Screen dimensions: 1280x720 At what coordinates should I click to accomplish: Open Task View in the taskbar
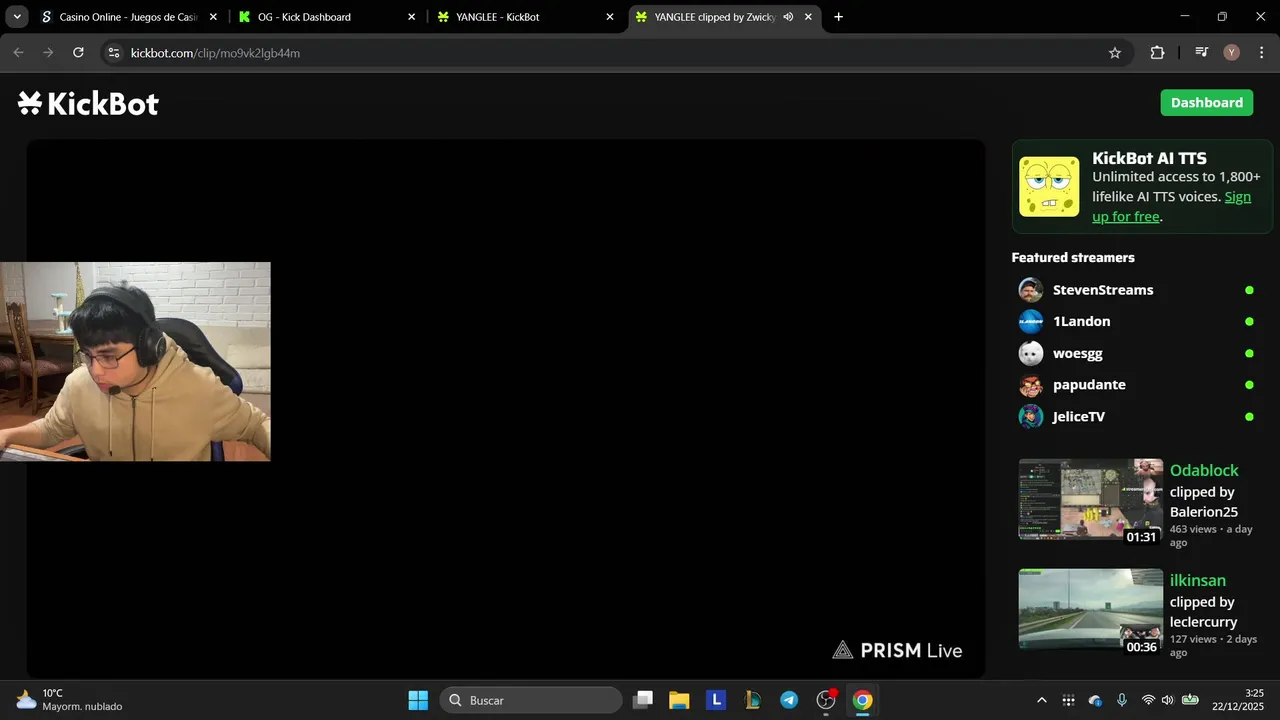pos(644,700)
